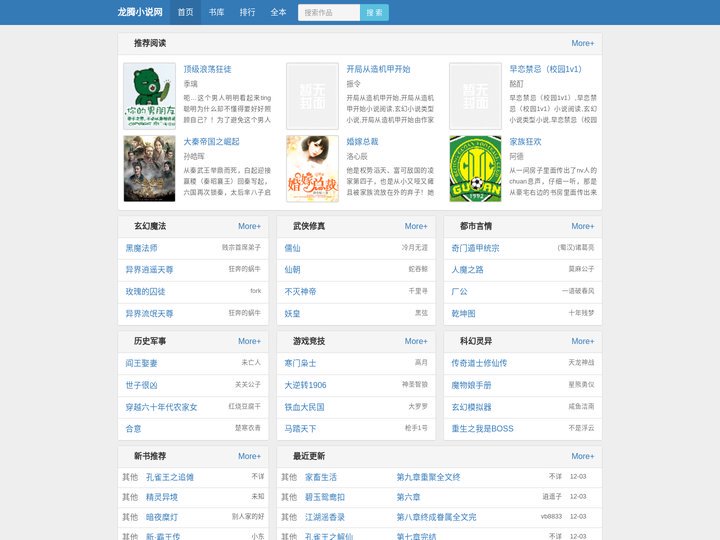
Task: Open More+ in 科幻灵异 section
Action: click(x=583, y=341)
